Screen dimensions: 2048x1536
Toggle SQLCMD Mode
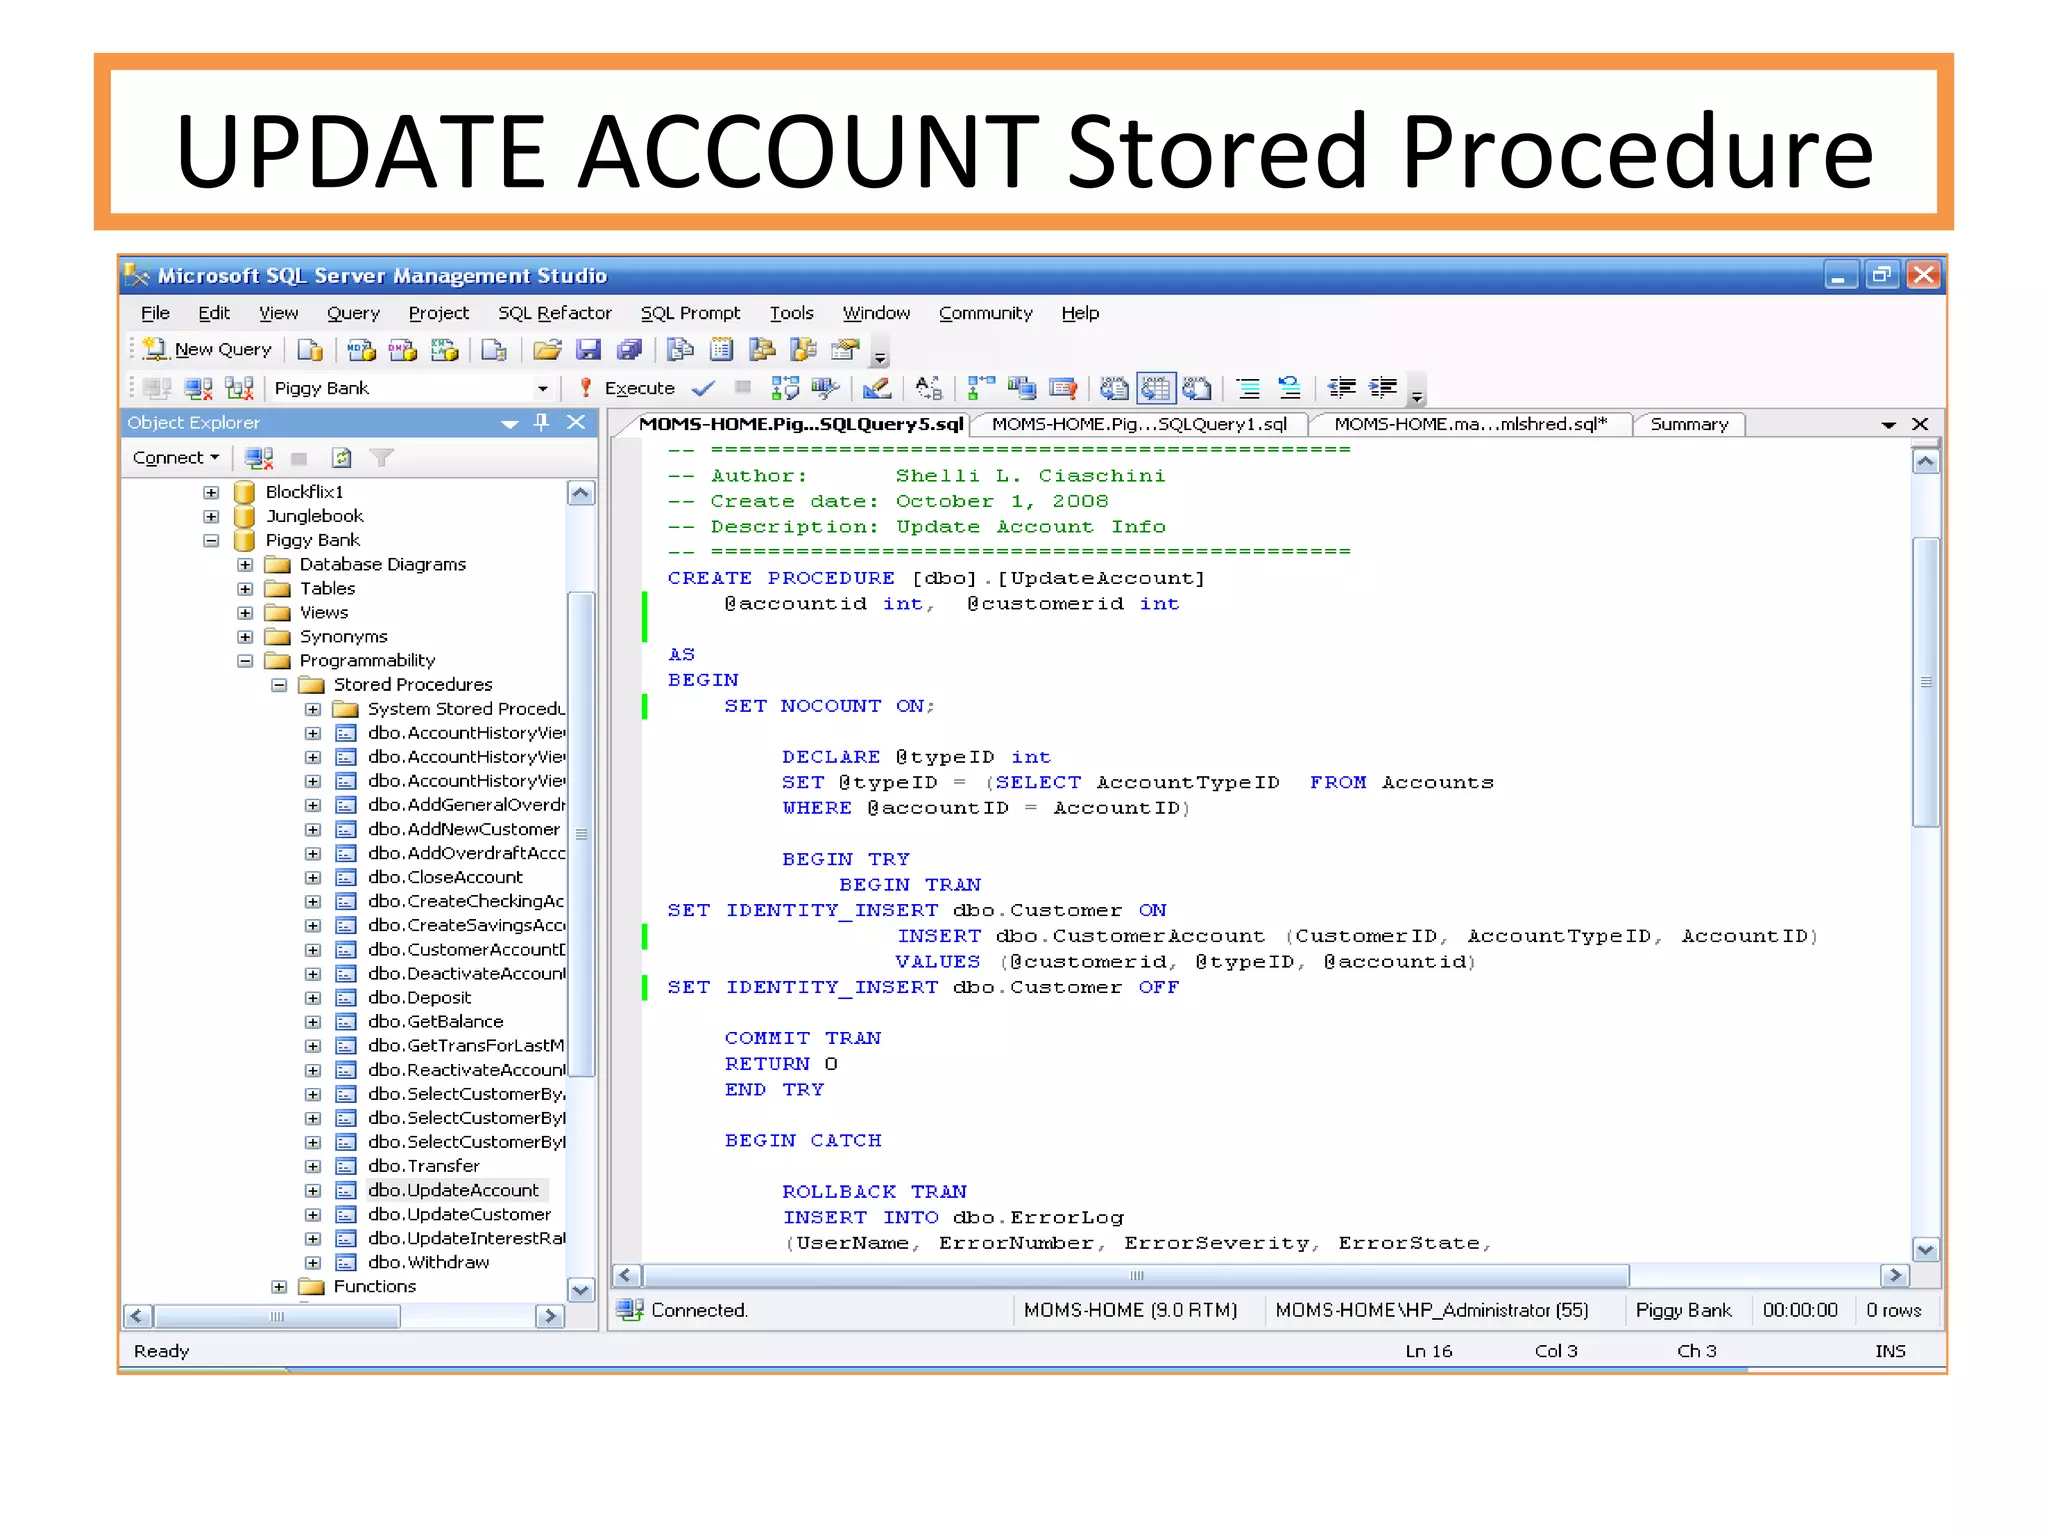pos(1063,388)
